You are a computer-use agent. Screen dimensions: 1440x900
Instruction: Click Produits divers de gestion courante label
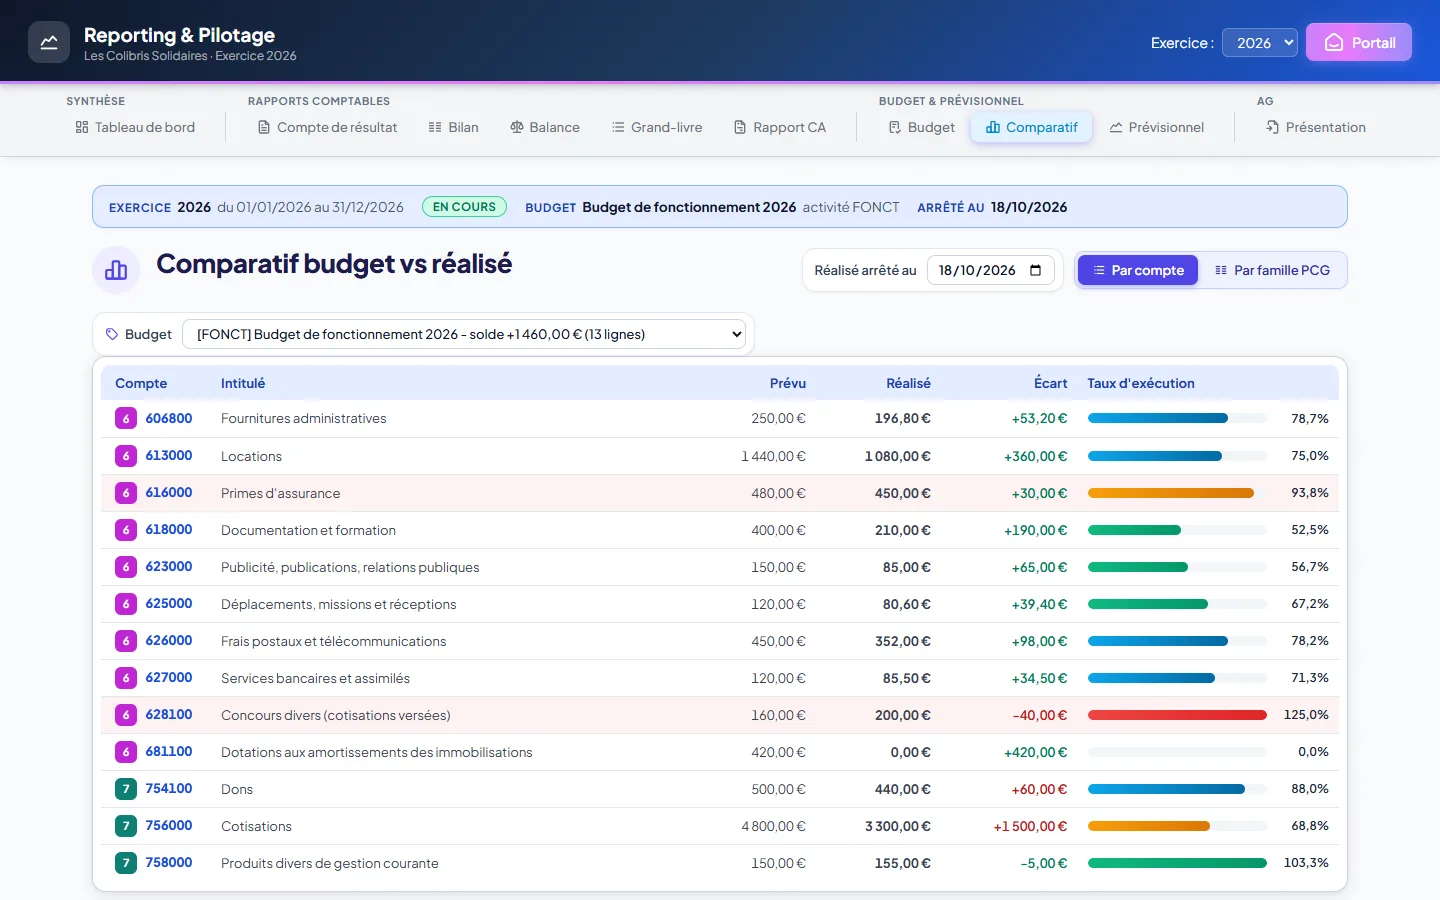click(330, 863)
